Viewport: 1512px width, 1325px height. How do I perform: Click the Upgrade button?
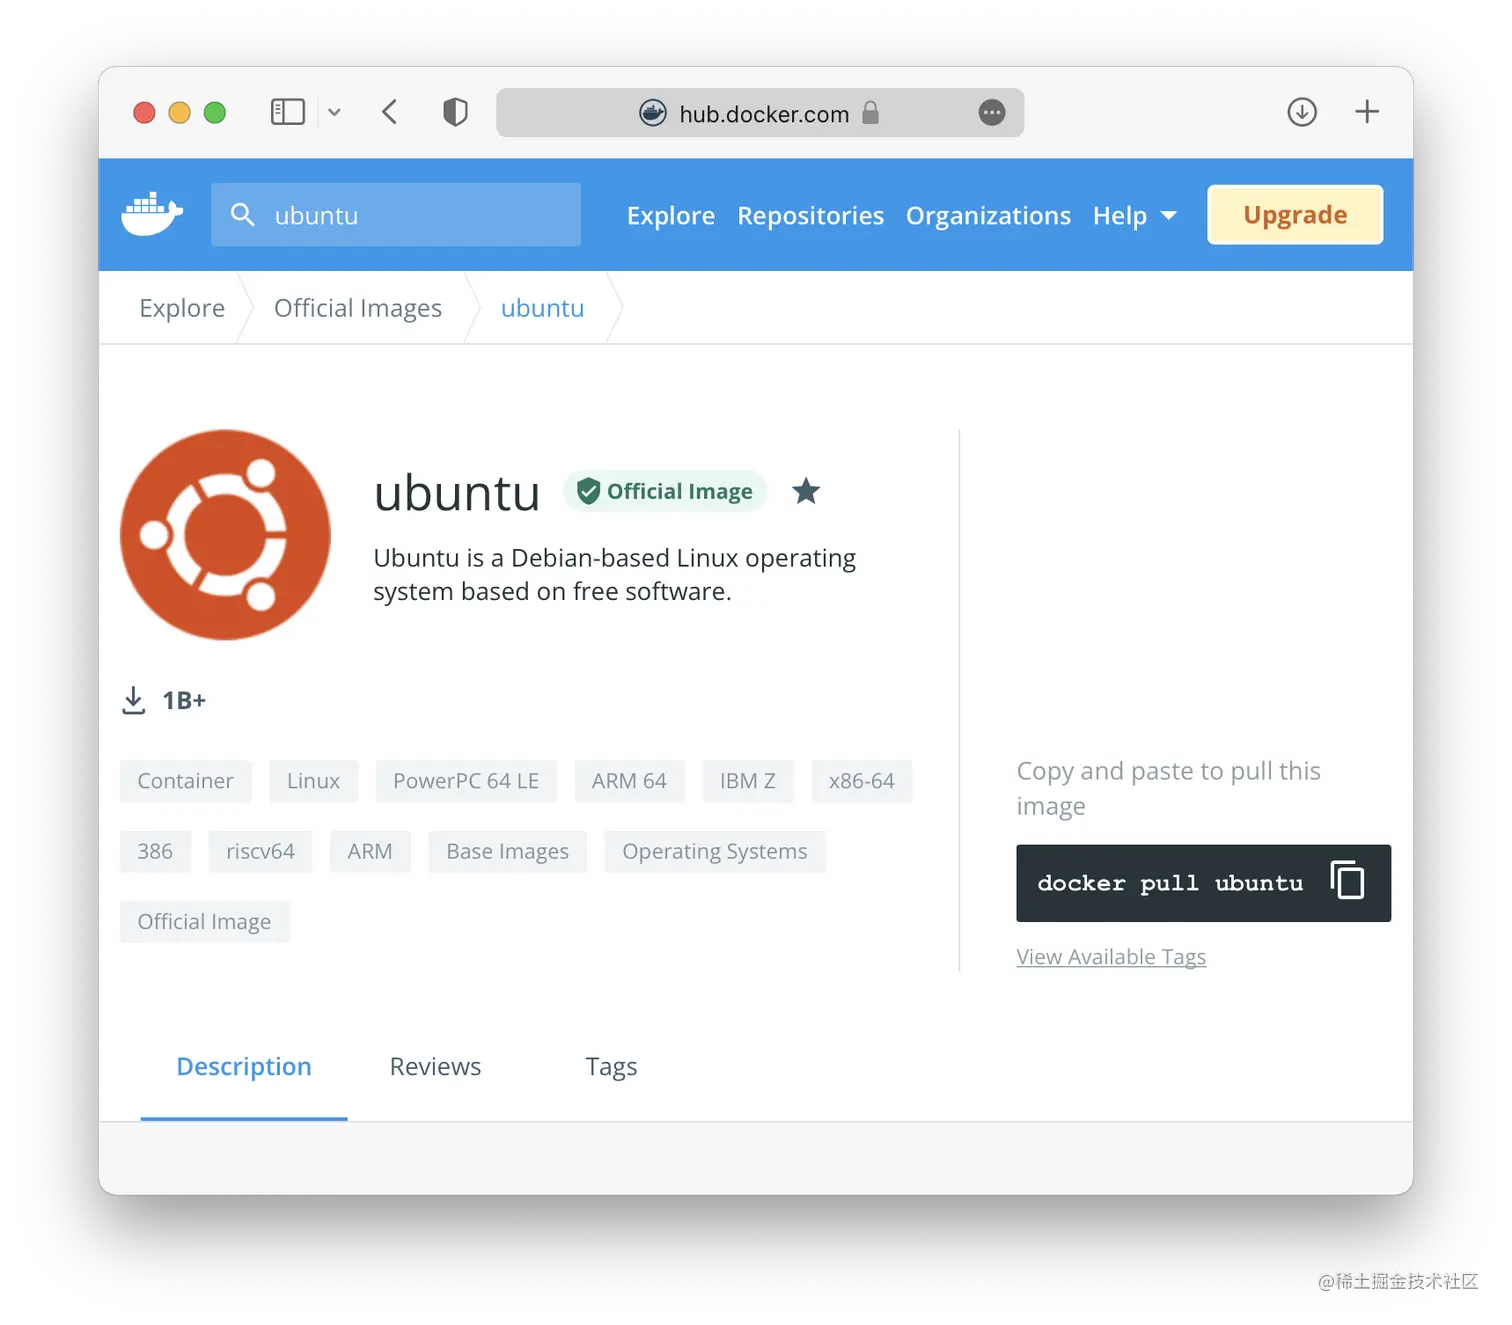point(1295,215)
